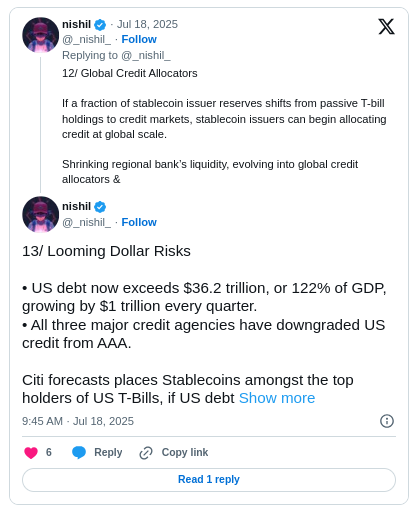Click the Read 1 reply button
Viewport: 415px width, 517px height.
coord(209,479)
